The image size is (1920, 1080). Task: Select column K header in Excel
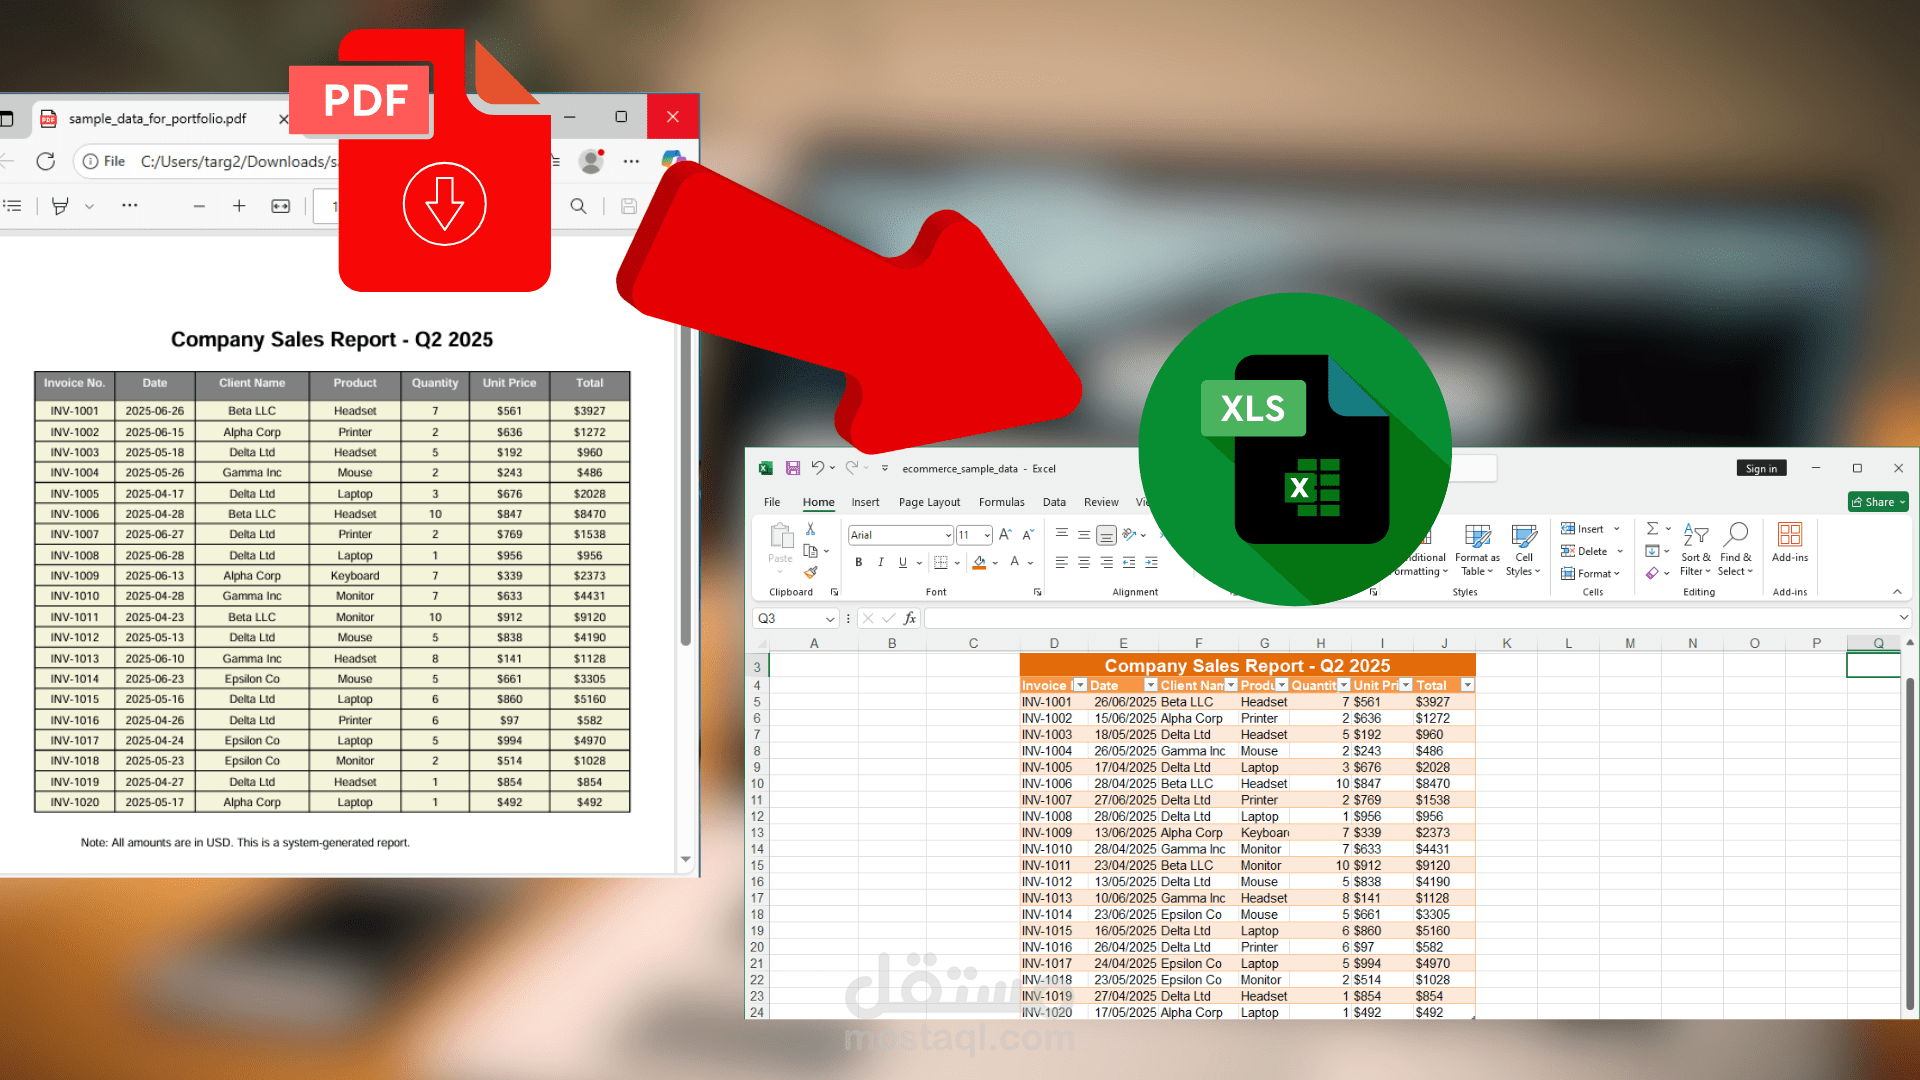[x=1506, y=643]
